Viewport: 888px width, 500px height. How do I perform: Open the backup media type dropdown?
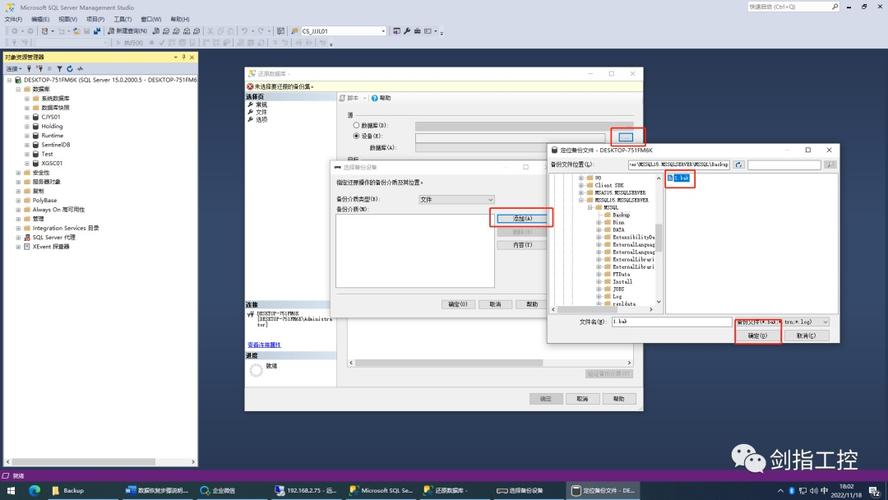[x=454, y=200]
